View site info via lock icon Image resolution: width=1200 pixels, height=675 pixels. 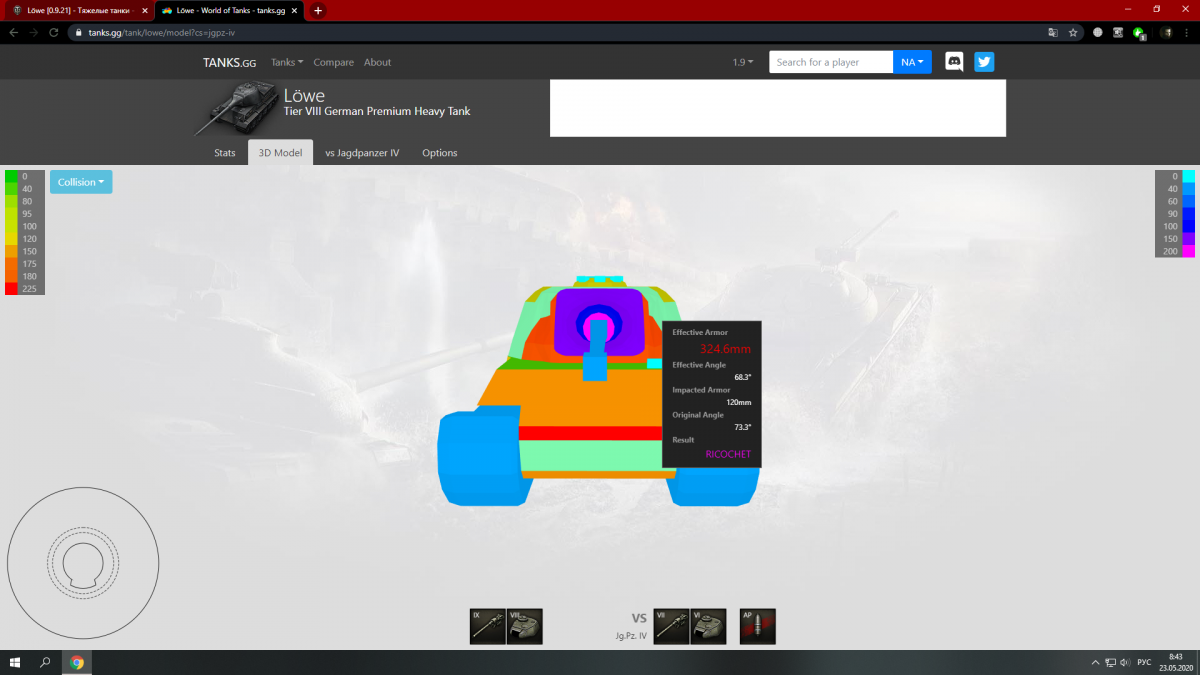pos(79,32)
